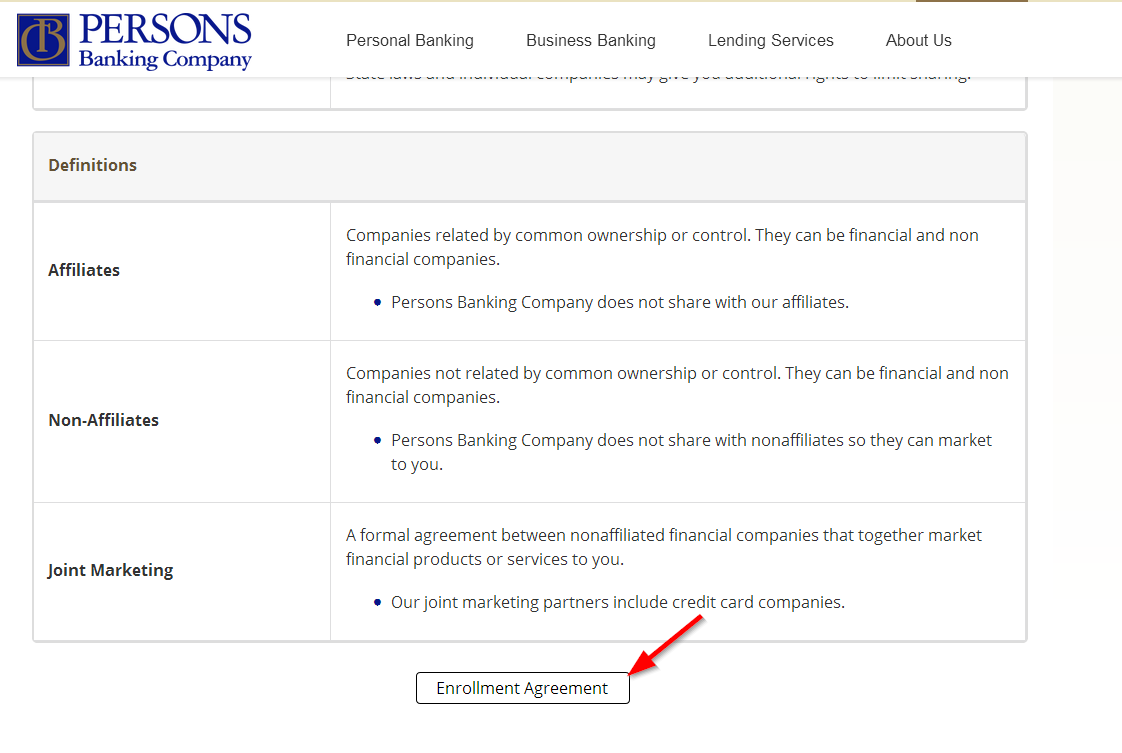The image size is (1122, 753).
Task: Click the bullet before the affiliates sharing statement
Action: [x=377, y=303]
